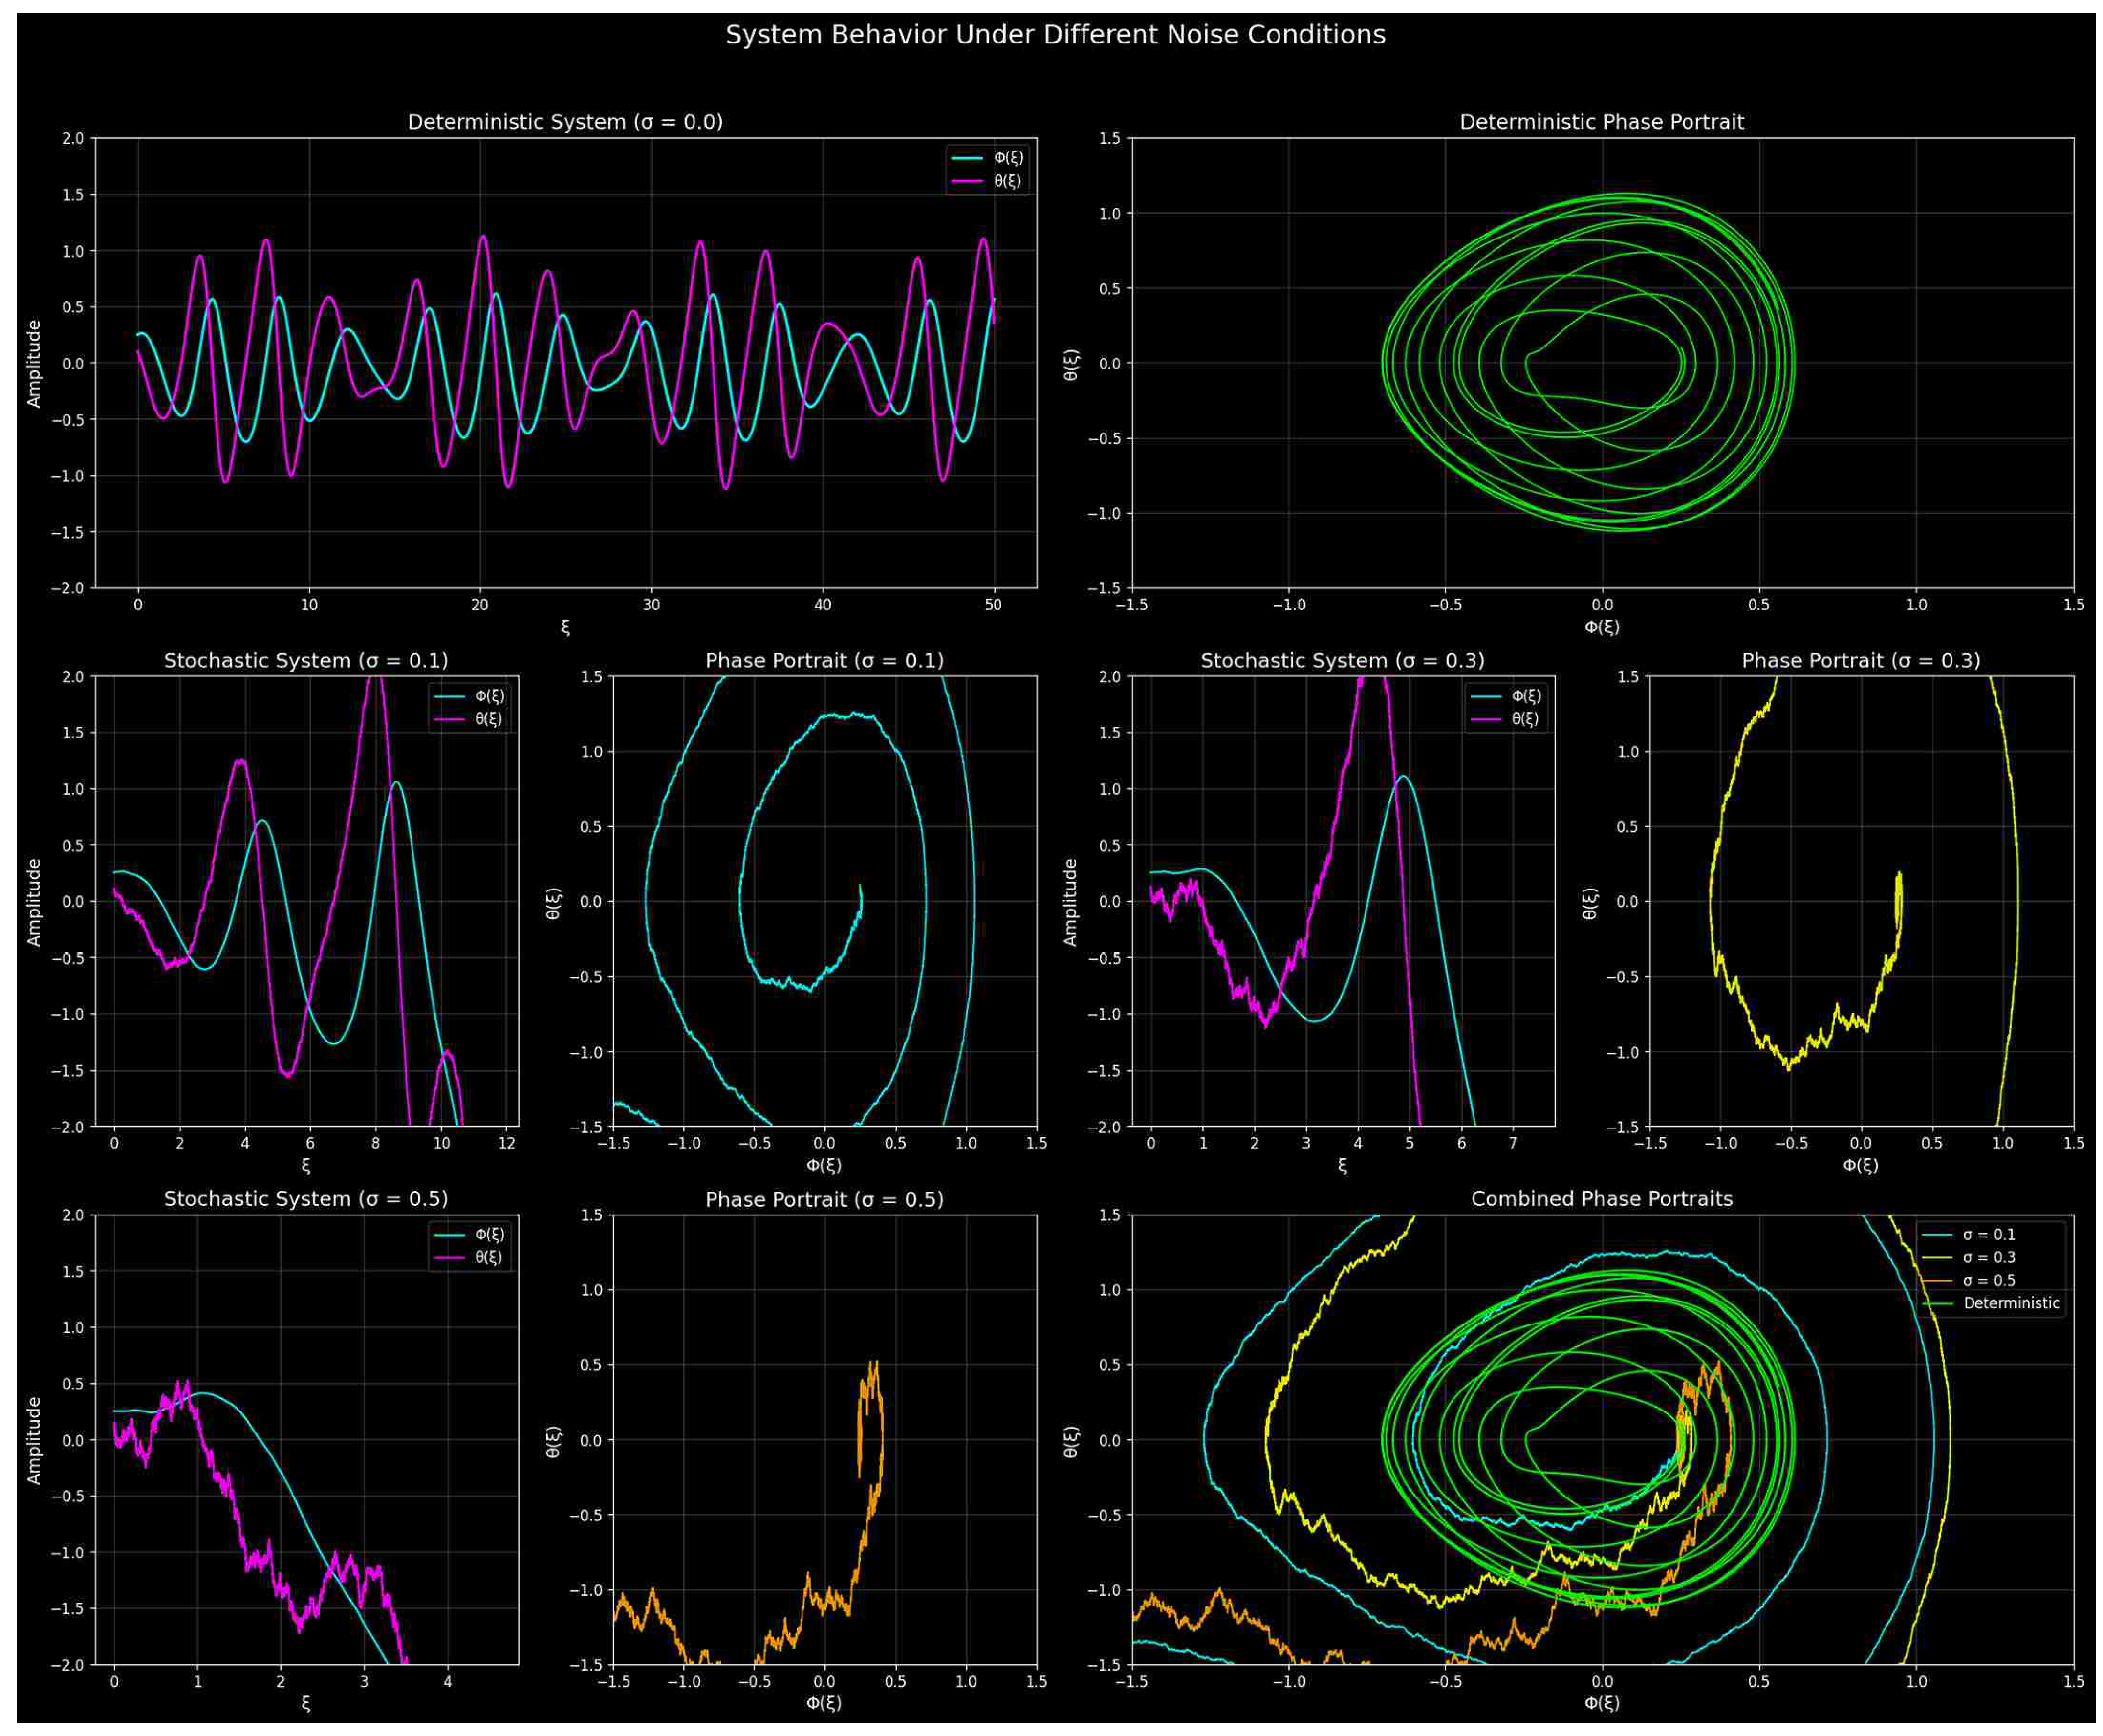The width and height of the screenshot is (2103, 1736).
Task: Select the cyan Φ(ξ) legend line in the deterministic plot
Action: coord(966,158)
